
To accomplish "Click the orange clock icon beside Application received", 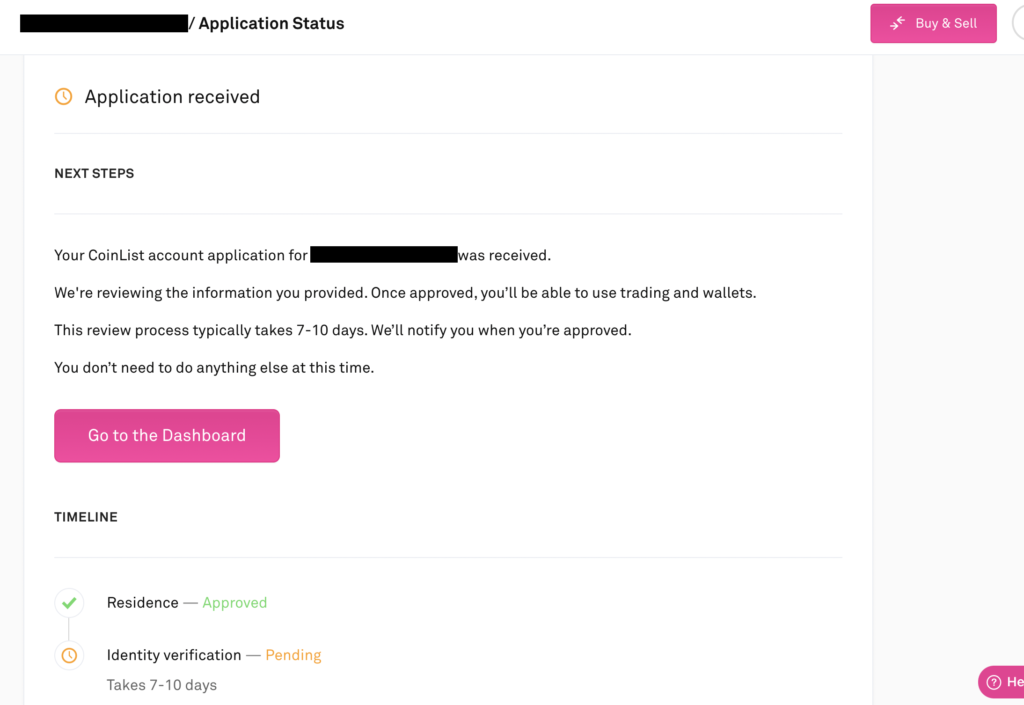I will [x=63, y=97].
